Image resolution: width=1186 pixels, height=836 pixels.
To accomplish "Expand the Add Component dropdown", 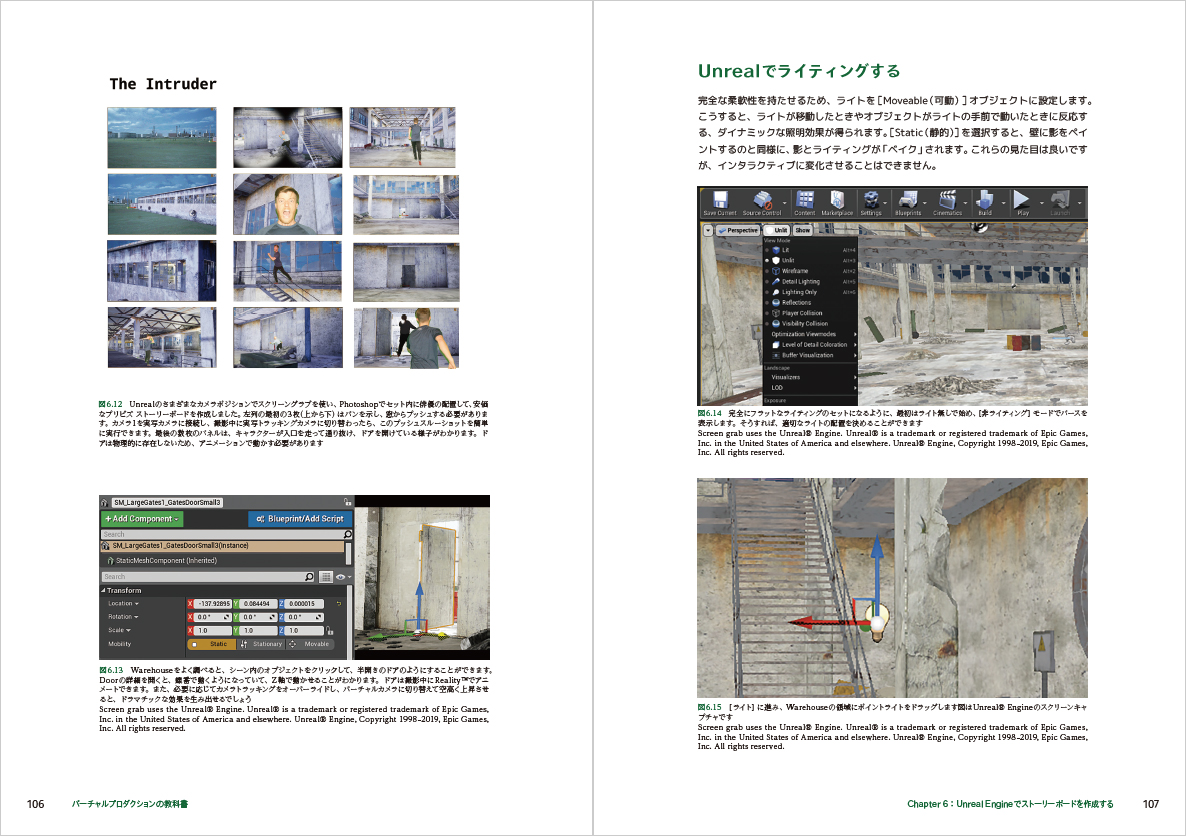I will click(142, 519).
